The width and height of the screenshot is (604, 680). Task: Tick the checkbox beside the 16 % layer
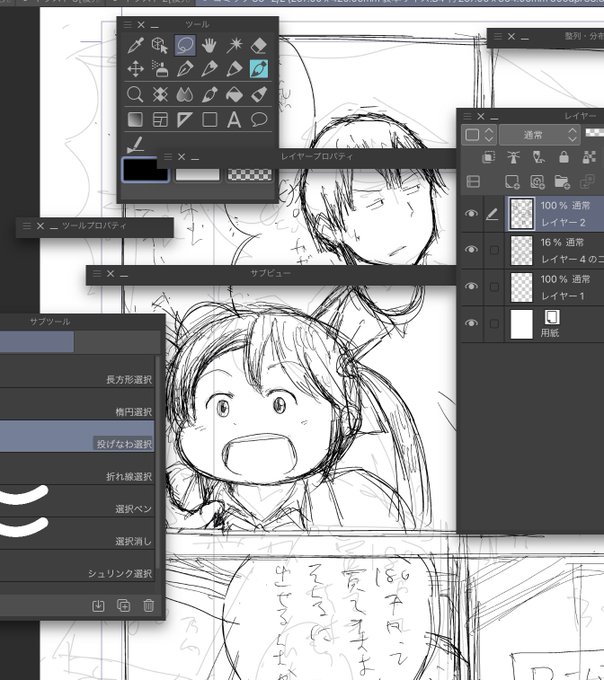[494, 250]
